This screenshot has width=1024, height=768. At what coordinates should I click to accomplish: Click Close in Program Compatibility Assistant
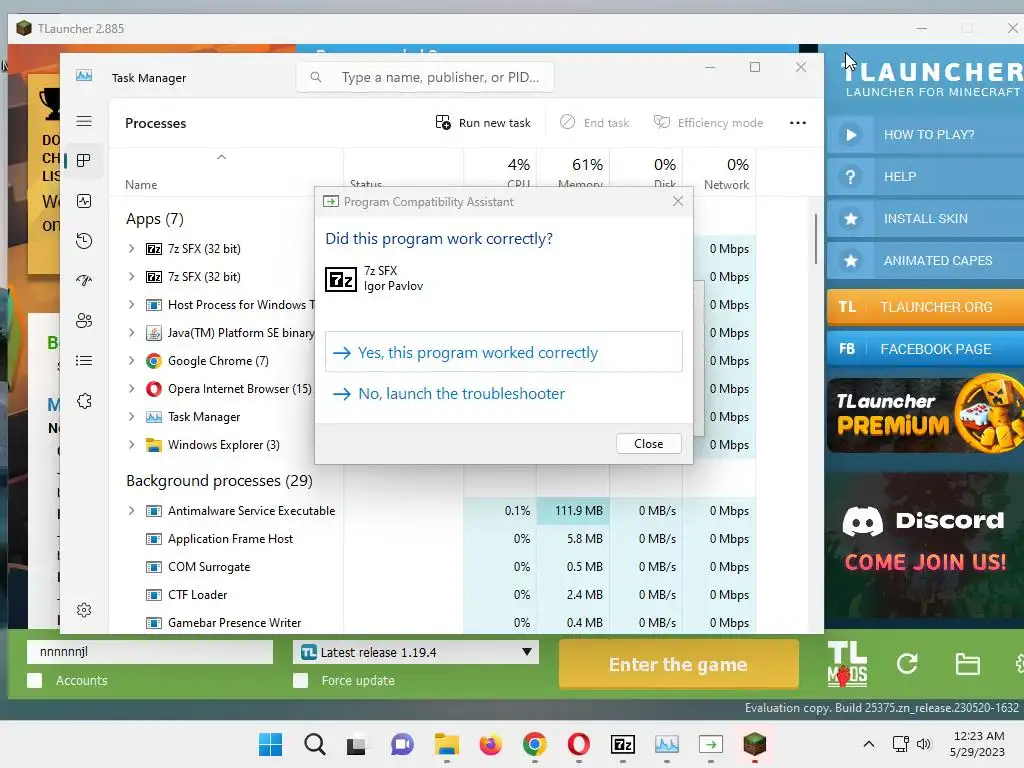(x=648, y=443)
